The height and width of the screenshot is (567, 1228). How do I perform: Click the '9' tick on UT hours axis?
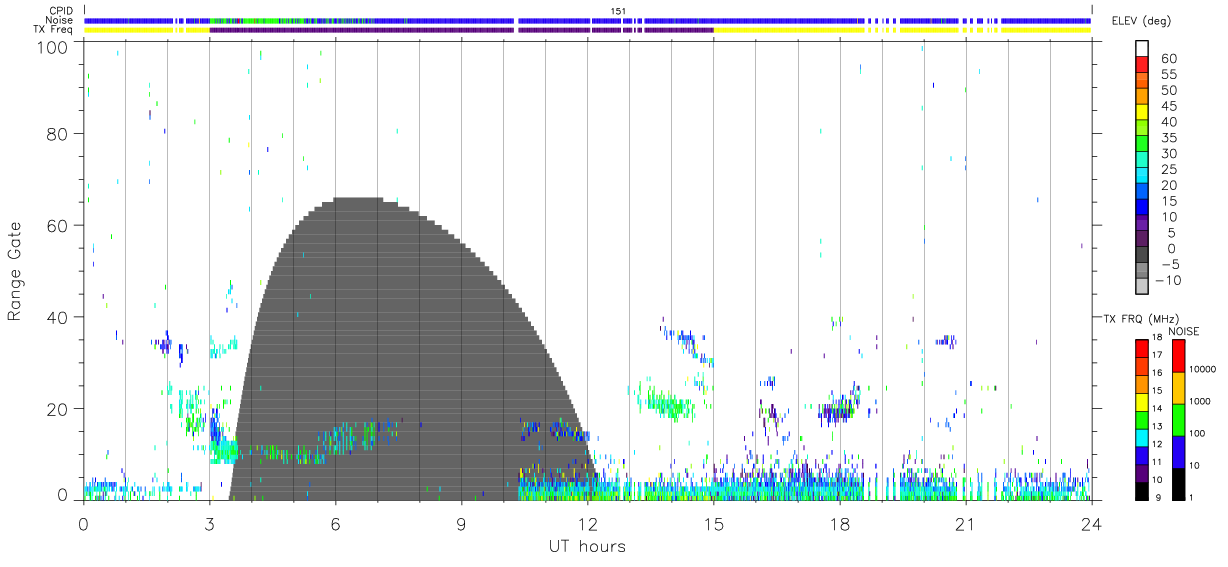pyautogui.click(x=461, y=523)
